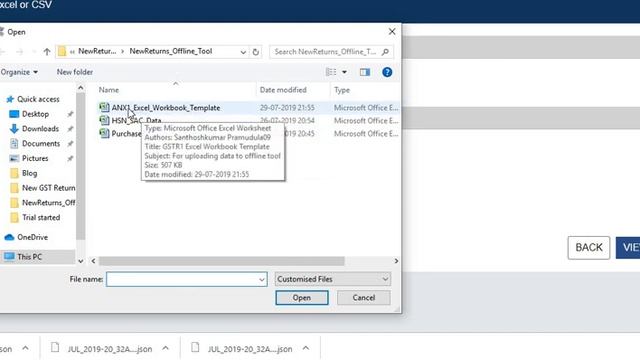640x360 pixels.
Task: Click BACK button in web page
Action: tap(589, 247)
